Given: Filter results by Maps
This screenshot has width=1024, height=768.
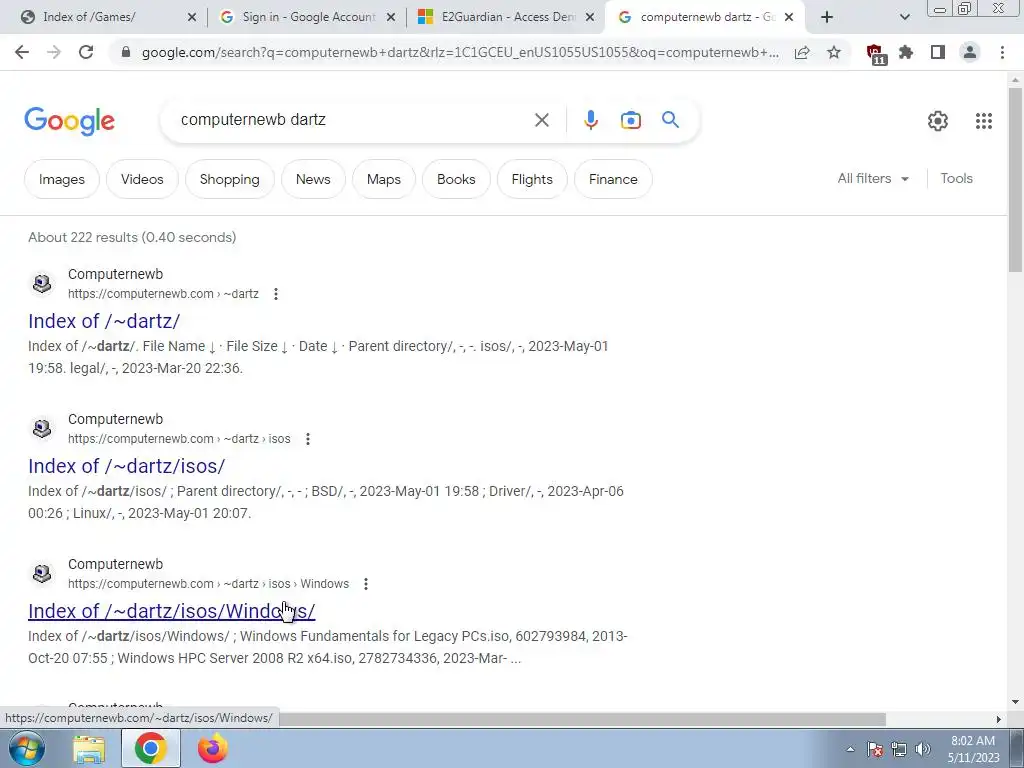Looking at the screenshot, I should [383, 179].
